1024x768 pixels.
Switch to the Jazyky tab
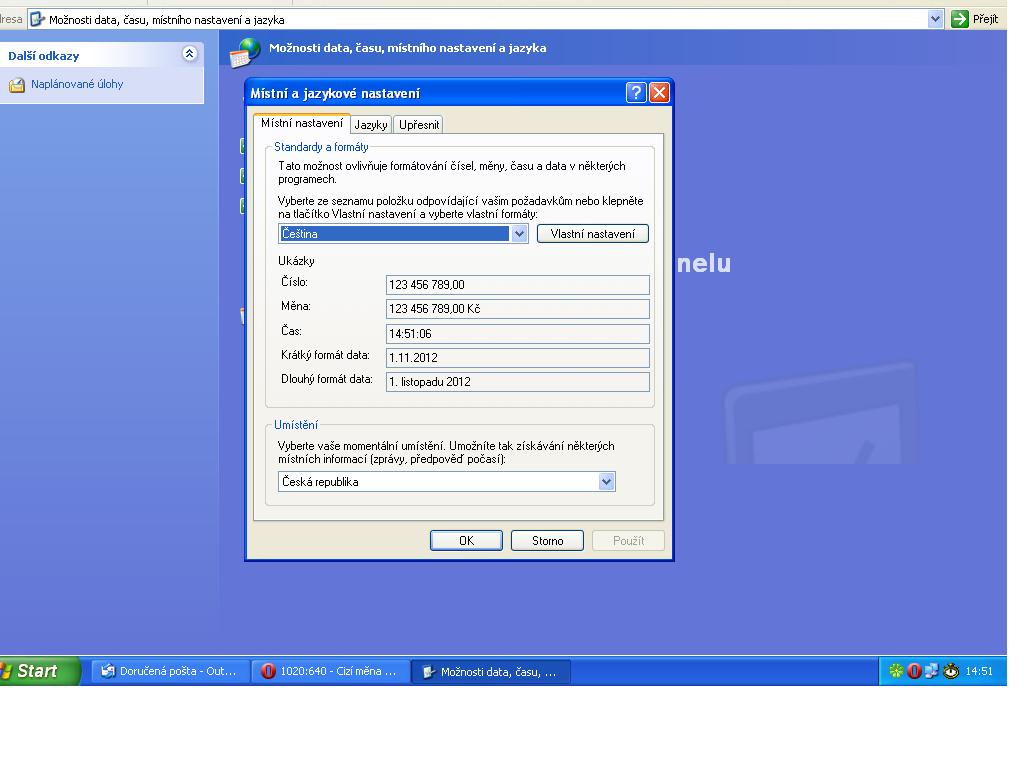point(370,125)
